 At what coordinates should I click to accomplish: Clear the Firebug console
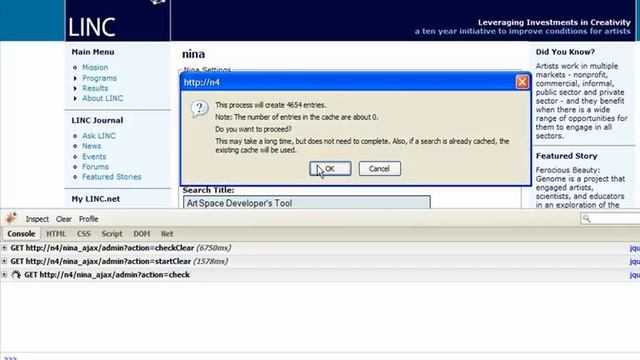coord(64,219)
